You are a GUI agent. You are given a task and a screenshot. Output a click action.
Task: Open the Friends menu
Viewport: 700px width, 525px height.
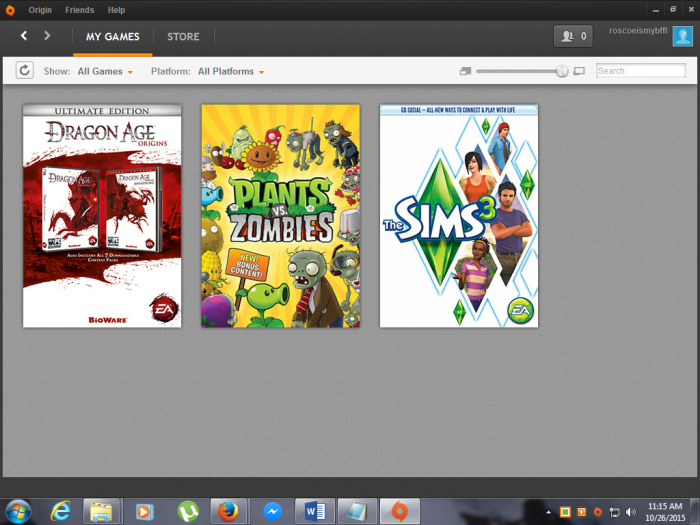point(79,10)
